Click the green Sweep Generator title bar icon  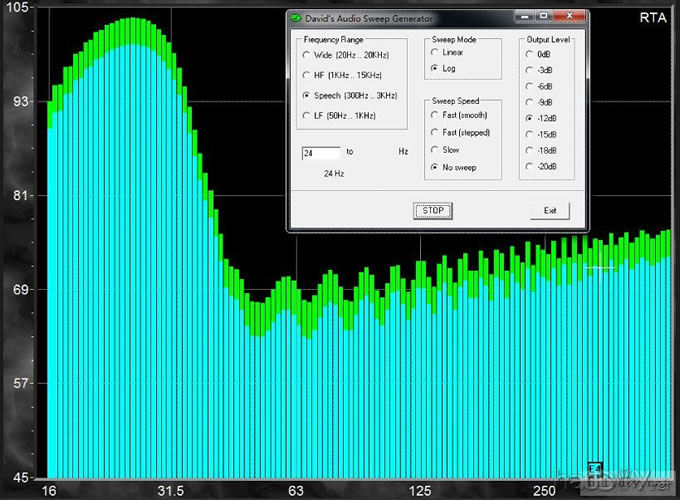[297, 17]
